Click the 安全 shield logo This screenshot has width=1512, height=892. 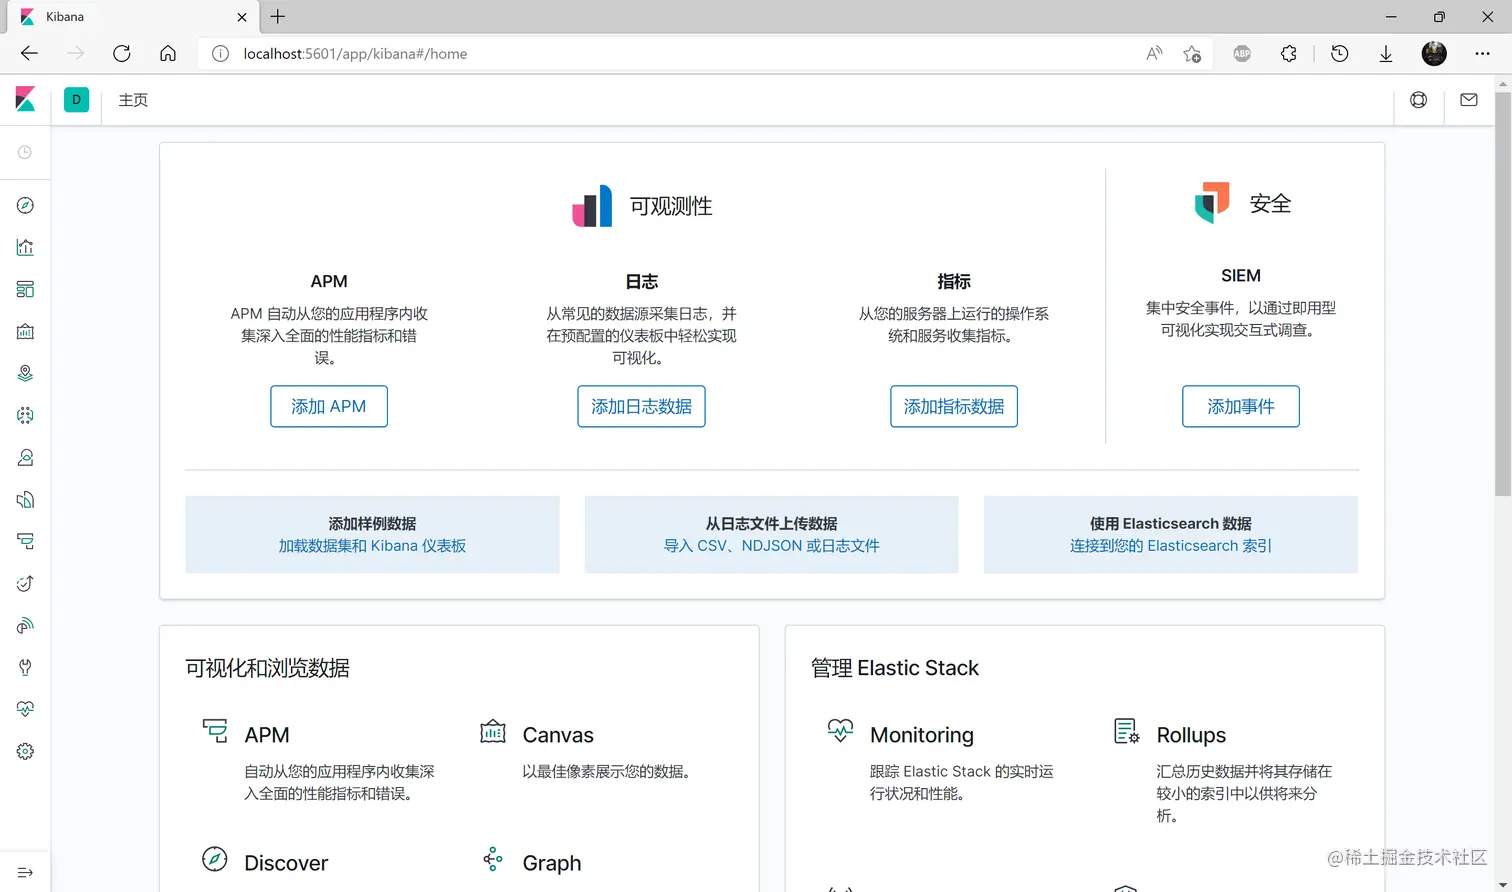(x=1212, y=203)
